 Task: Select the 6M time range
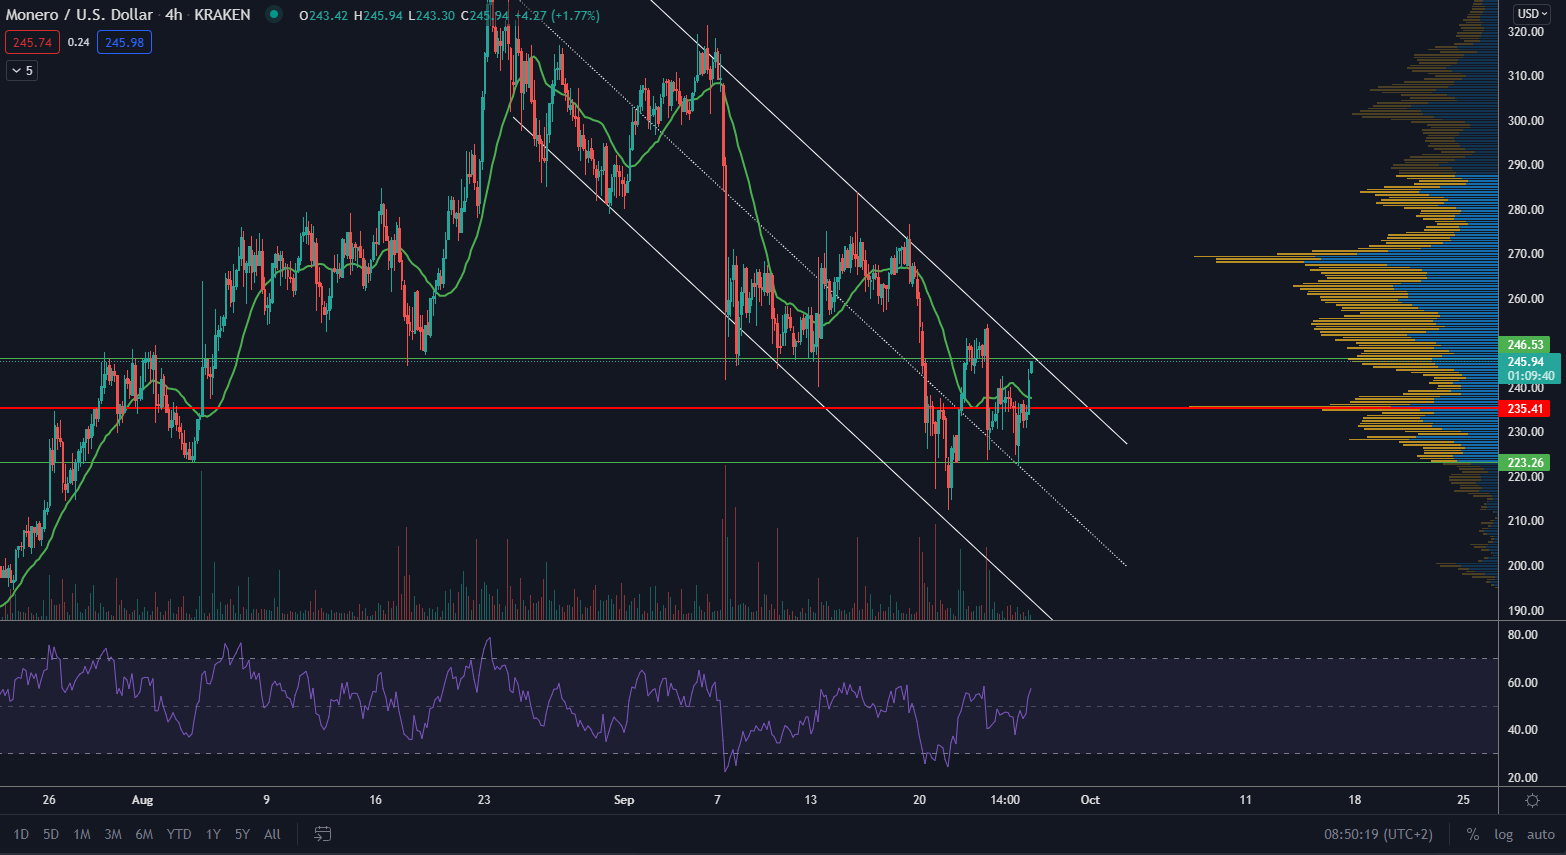pyautogui.click(x=144, y=834)
